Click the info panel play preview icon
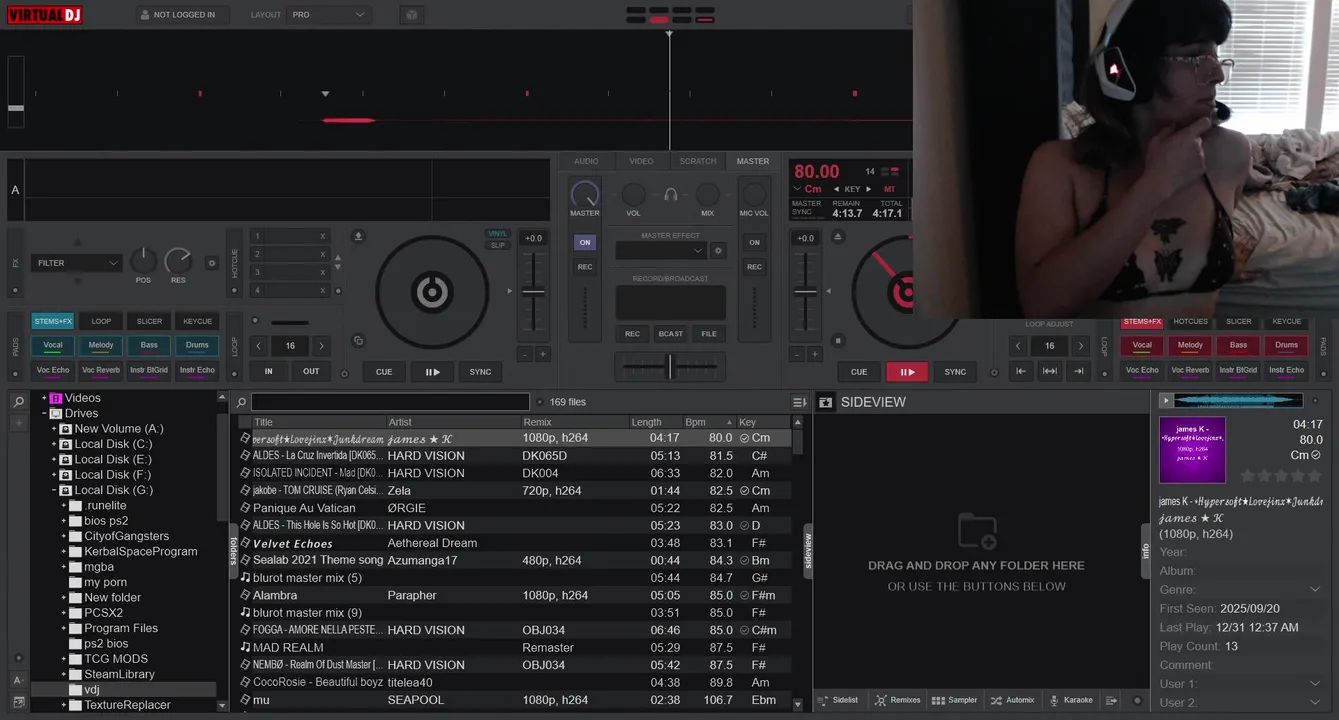The image size is (1339, 720). tap(1165, 401)
